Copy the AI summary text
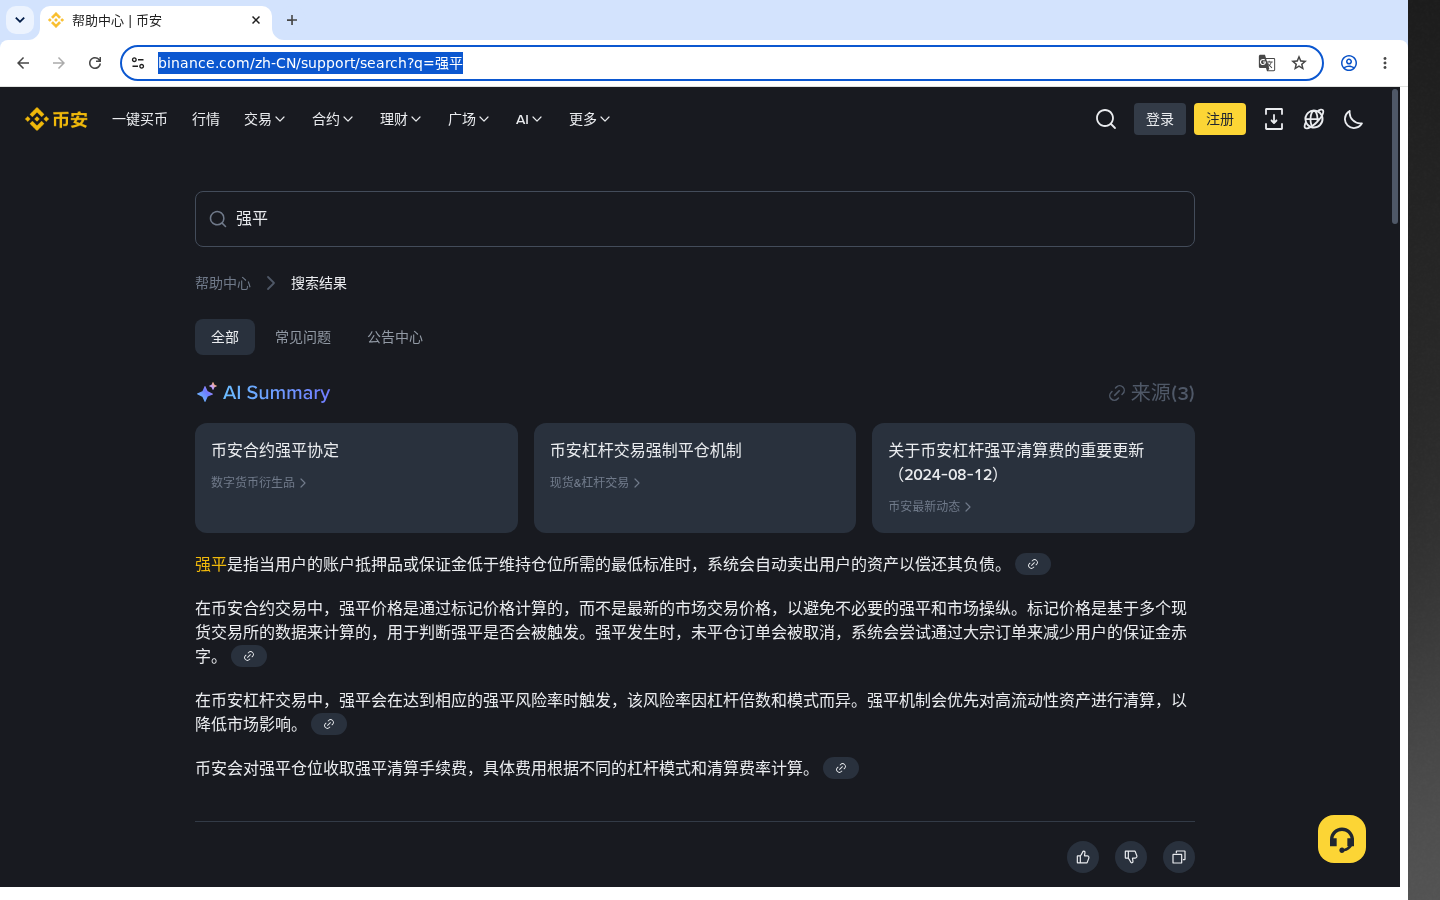This screenshot has width=1440, height=900. pyautogui.click(x=1179, y=857)
